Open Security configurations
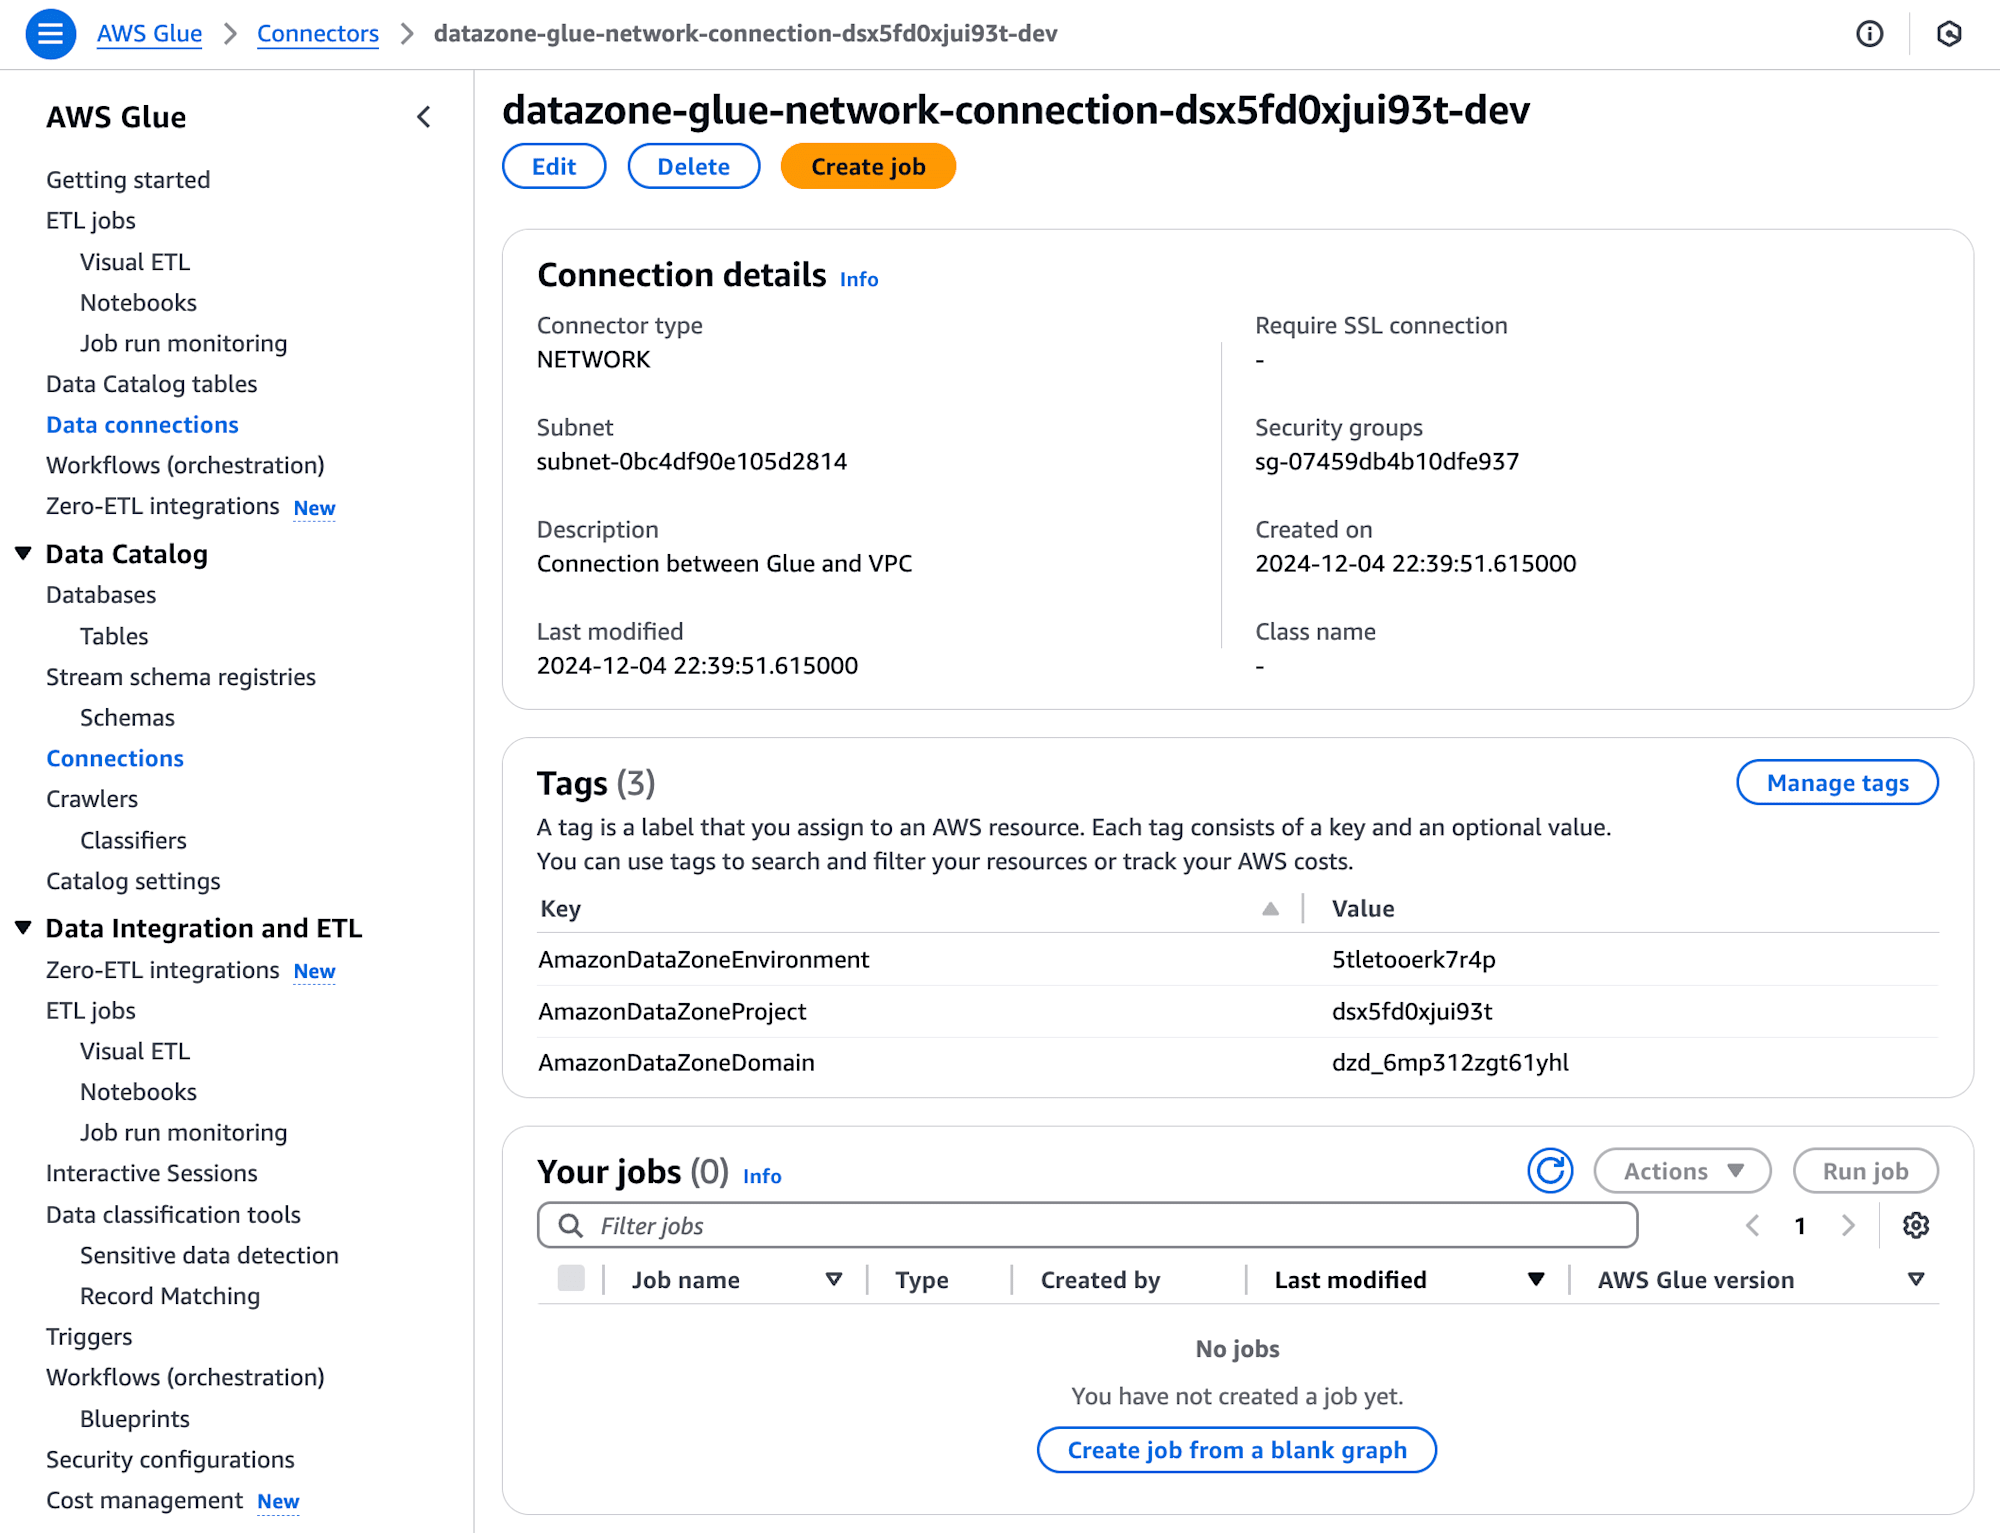The height and width of the screenshot is (1533, 2000). (x=170, y=1460)
